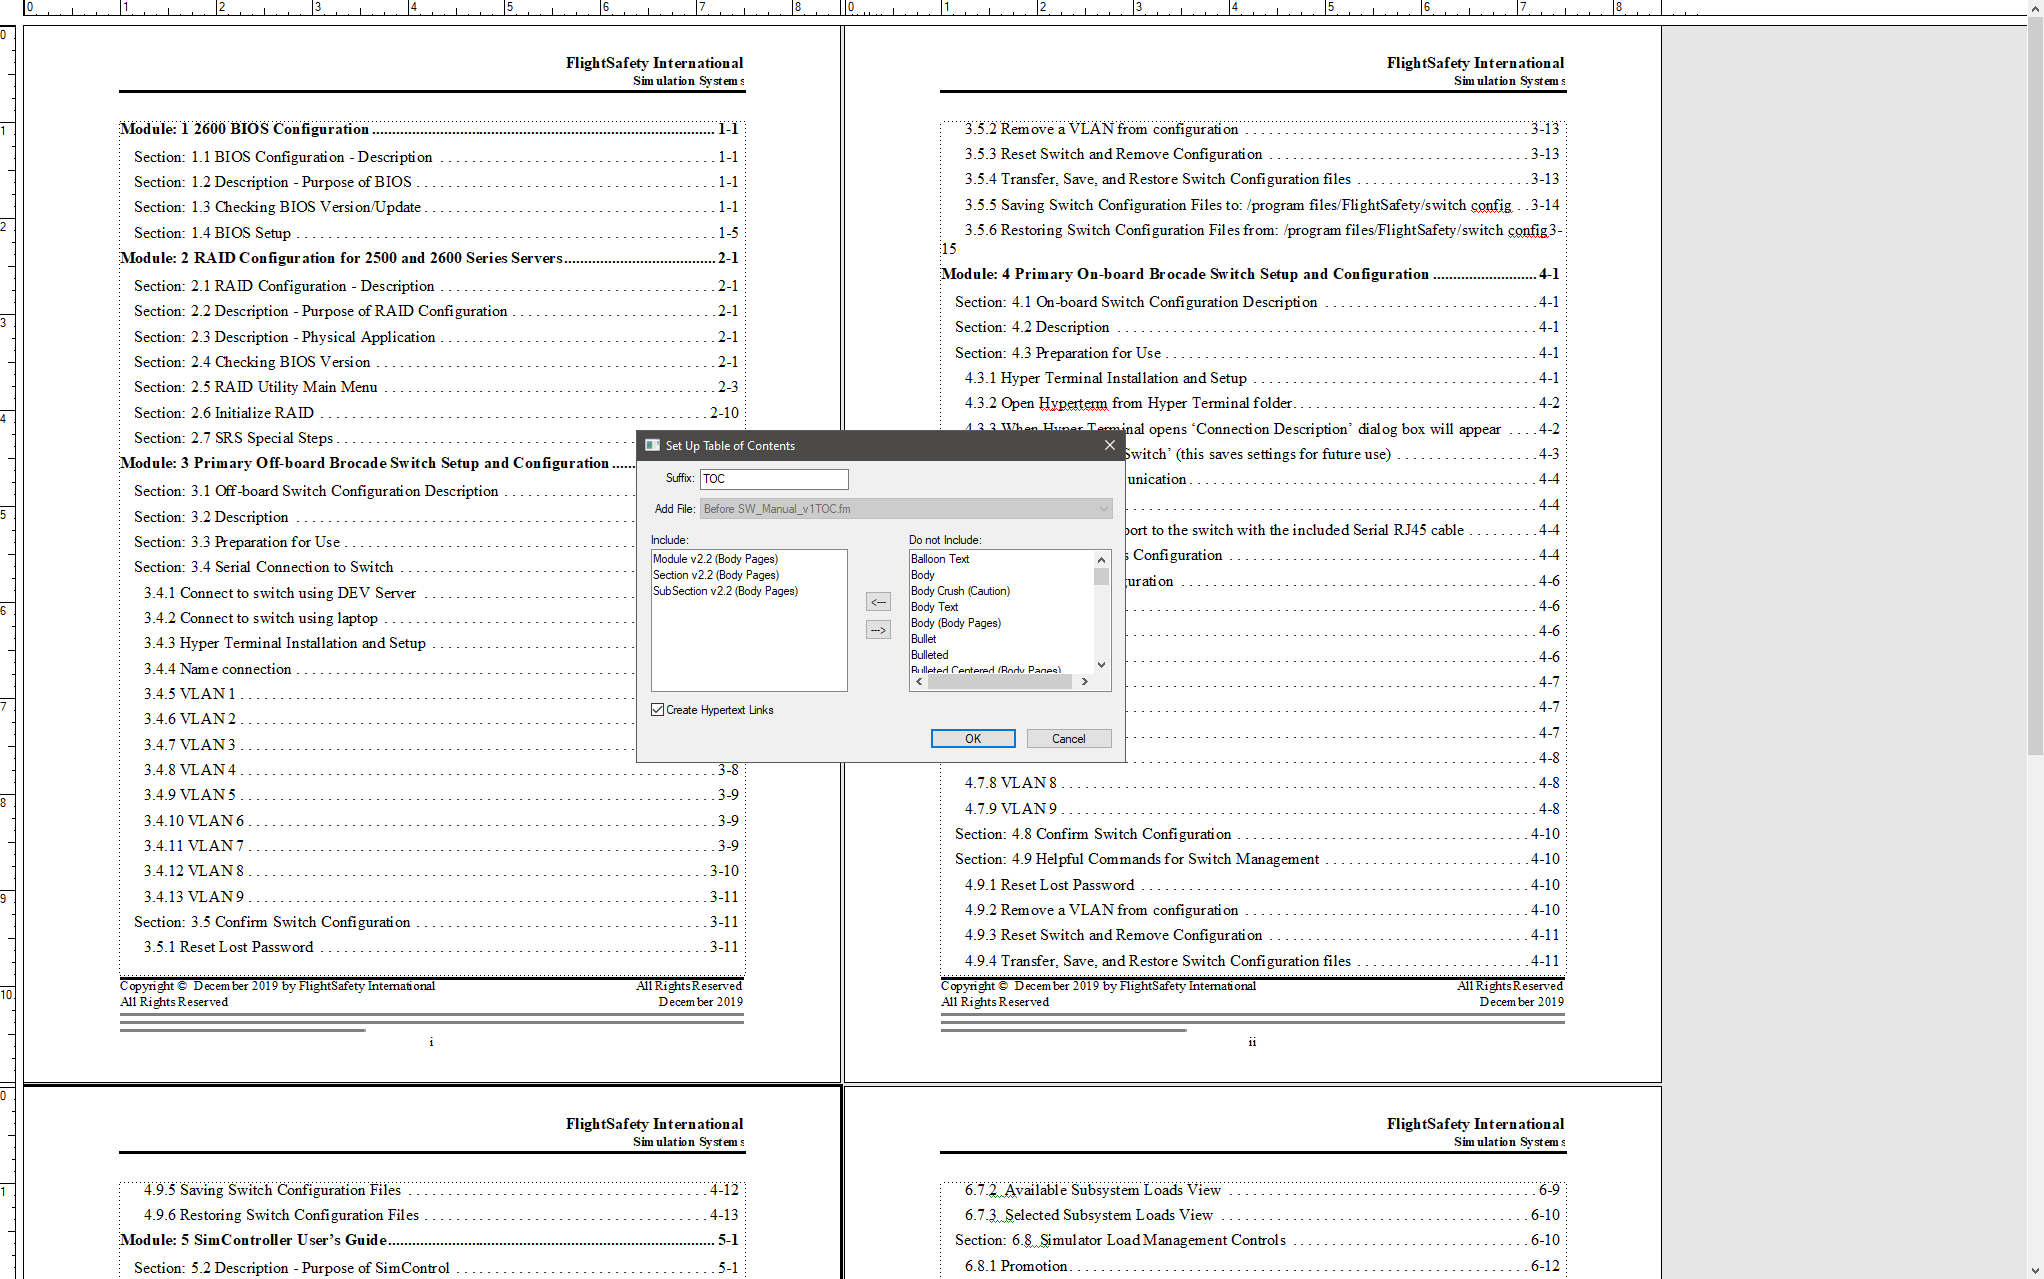
Task: Select Module v2.2 (Body Pages) in the Include list
Action: [x=716, y=558]
